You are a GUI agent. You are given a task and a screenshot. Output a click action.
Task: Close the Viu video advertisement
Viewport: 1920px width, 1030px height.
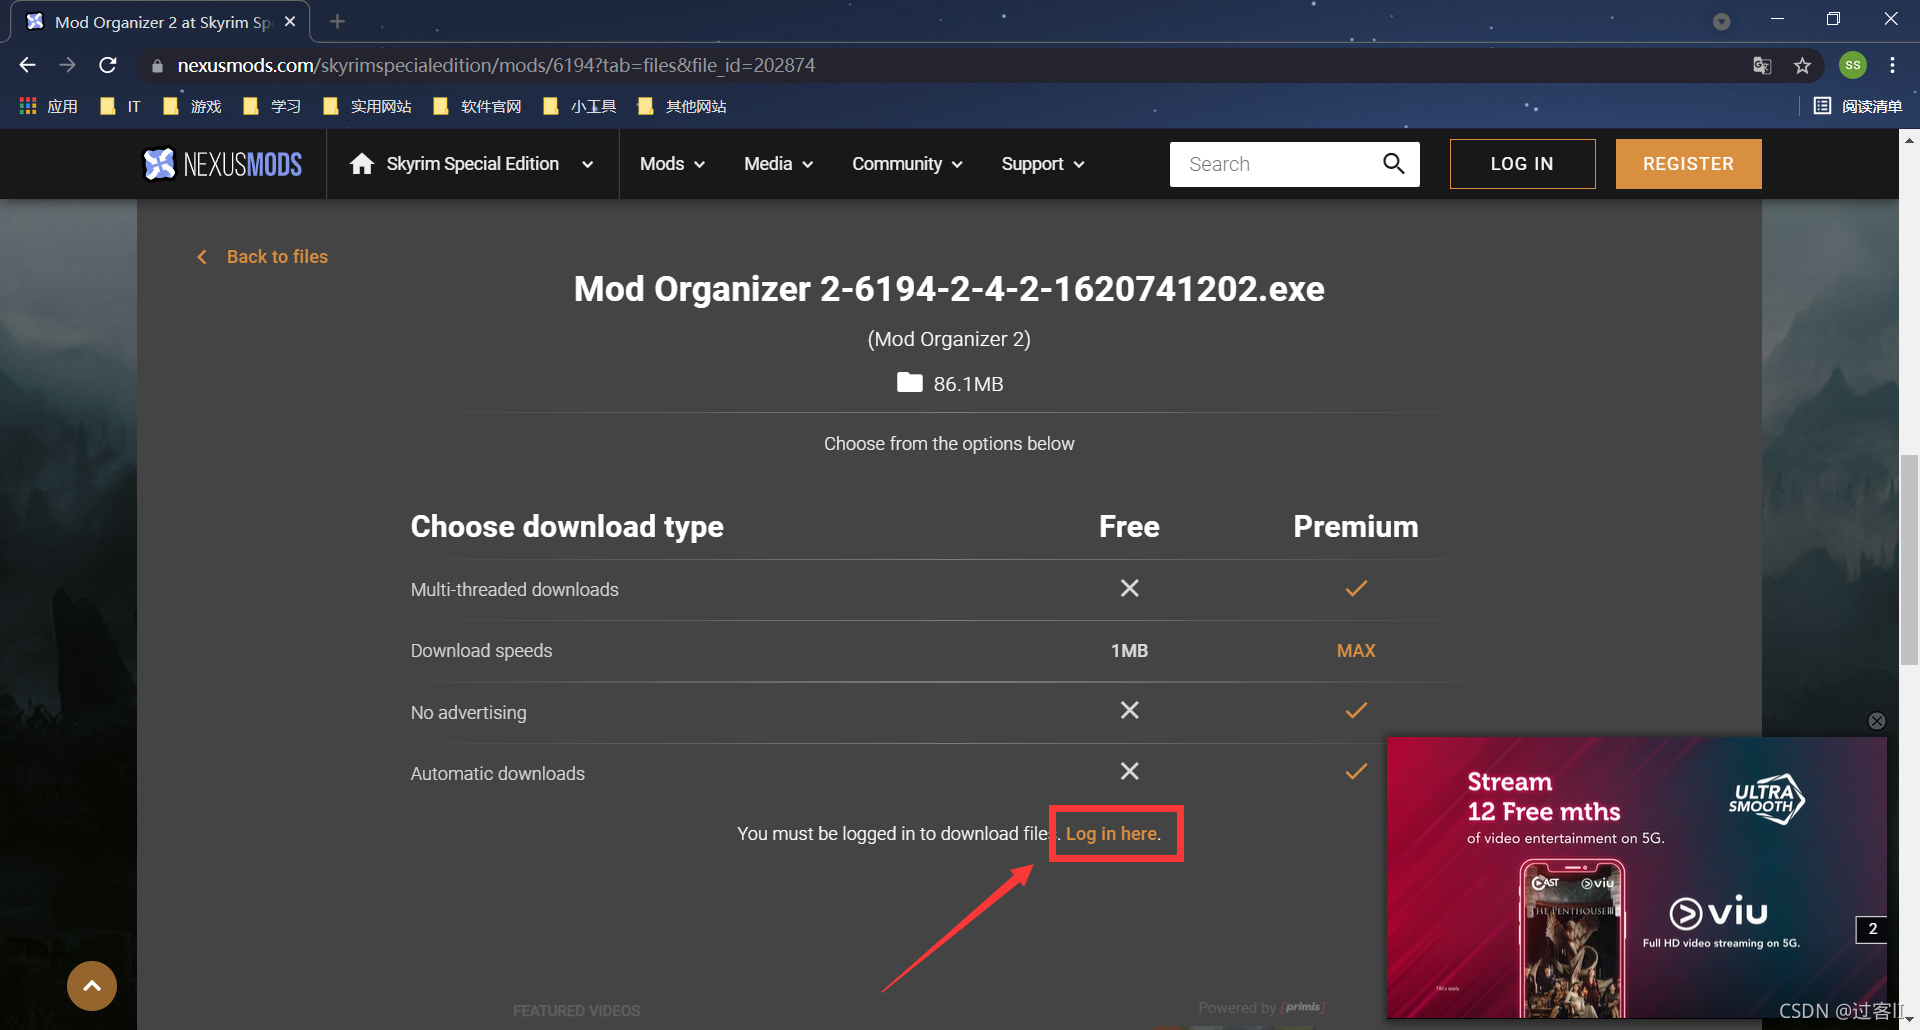click(1877, 721)
